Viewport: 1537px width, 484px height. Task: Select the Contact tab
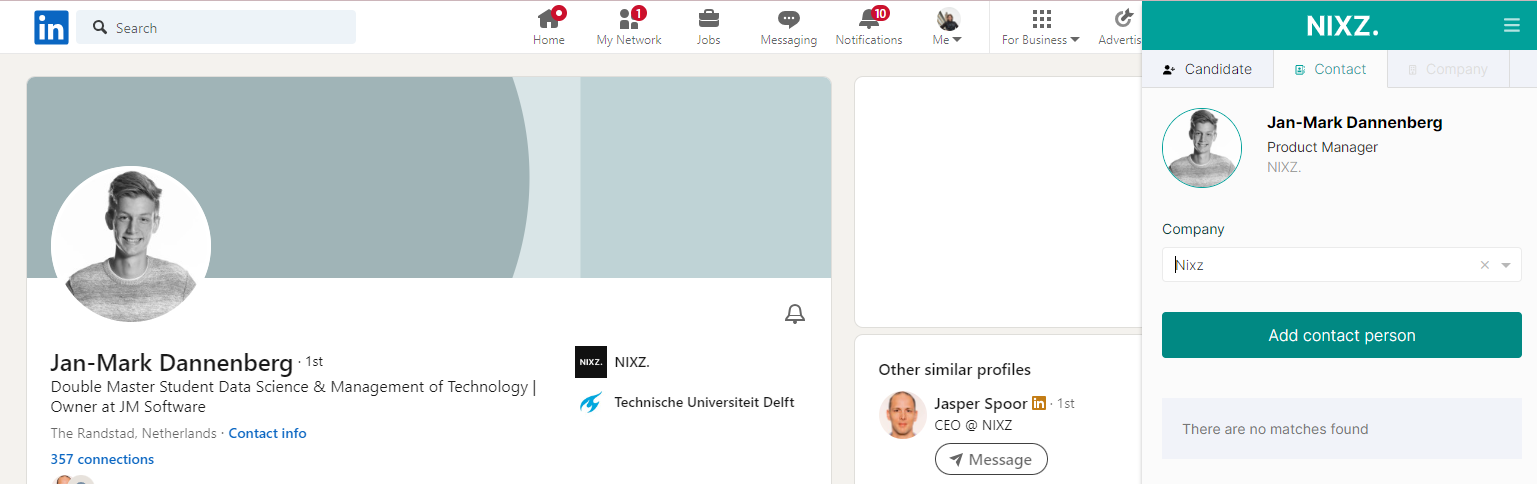click(x=1330, y=69)
